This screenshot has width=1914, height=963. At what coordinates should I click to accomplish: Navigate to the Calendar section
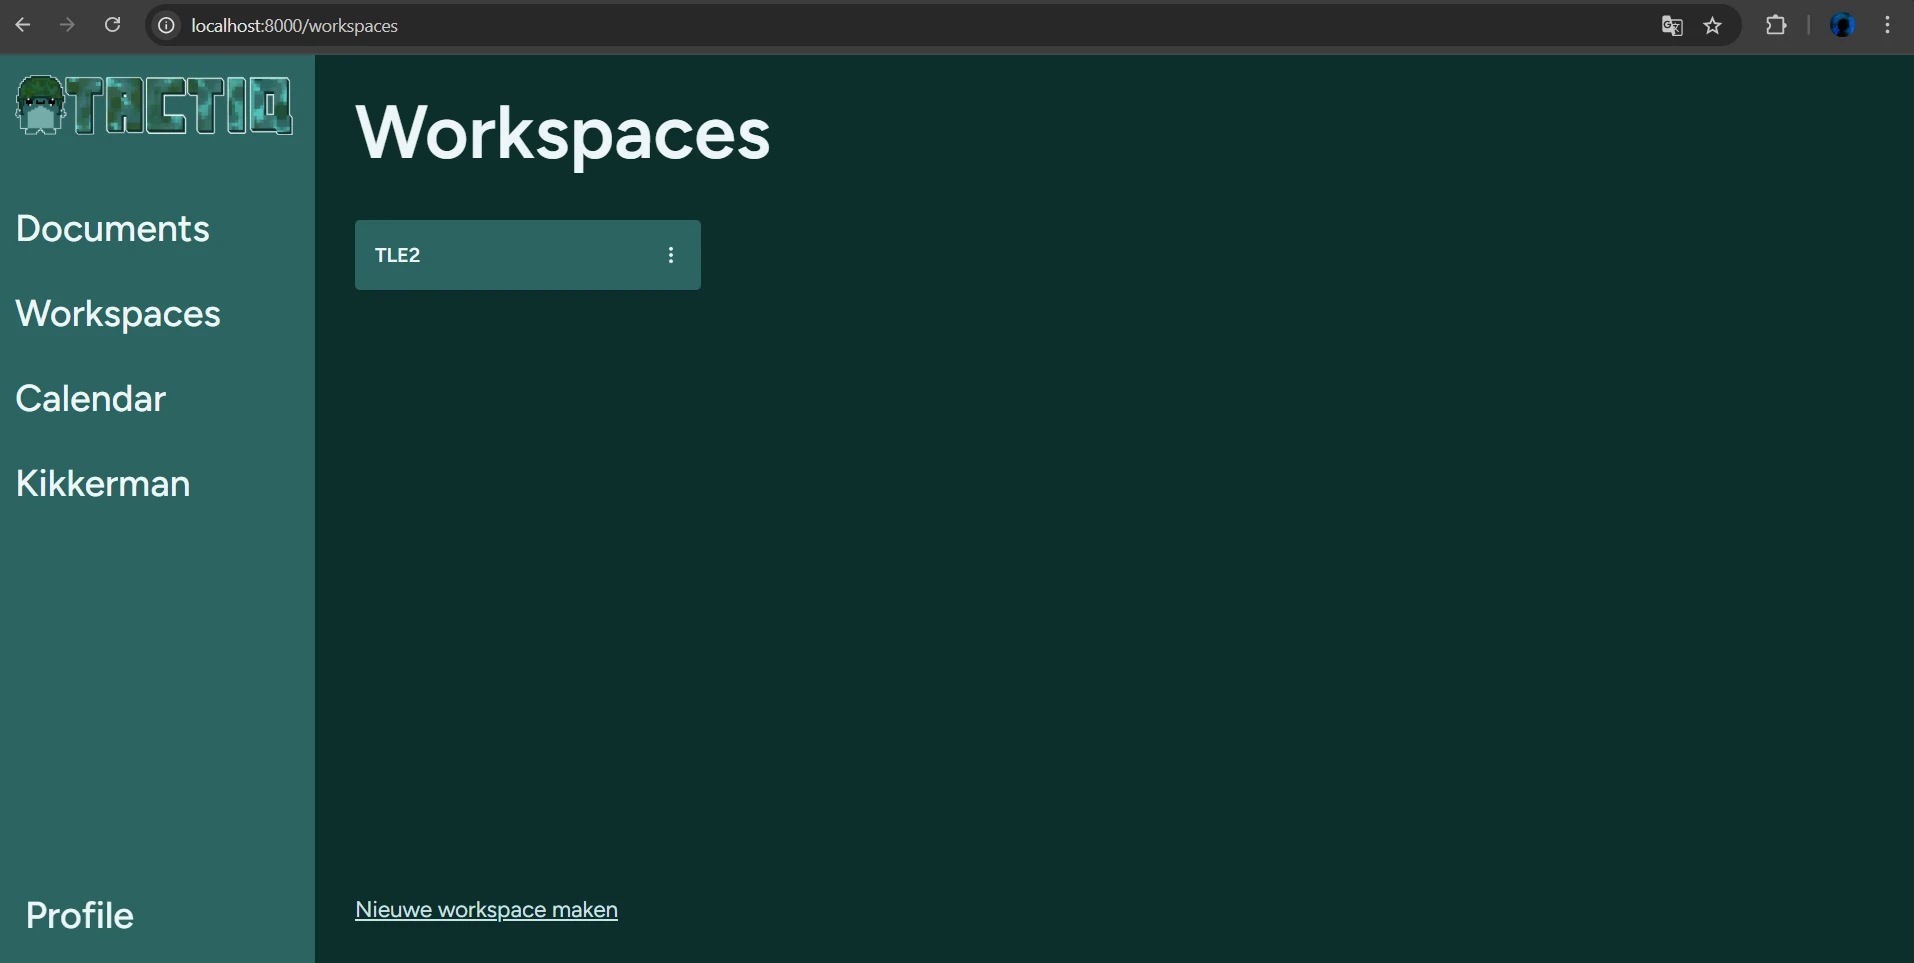[x=91, y=398]
